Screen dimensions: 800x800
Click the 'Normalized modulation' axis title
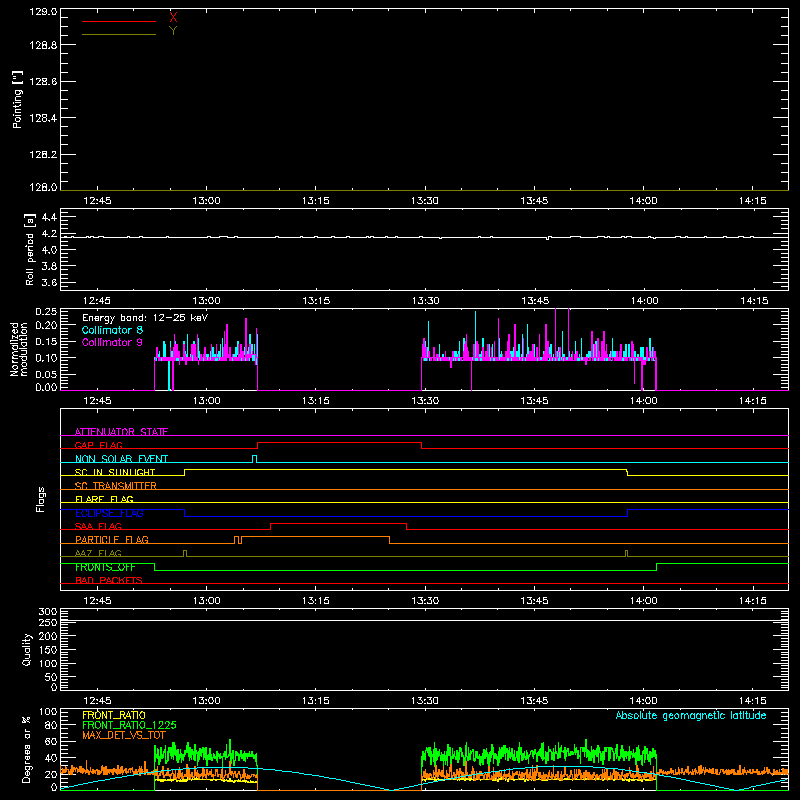pyautogui.click(x=19, y=349)
